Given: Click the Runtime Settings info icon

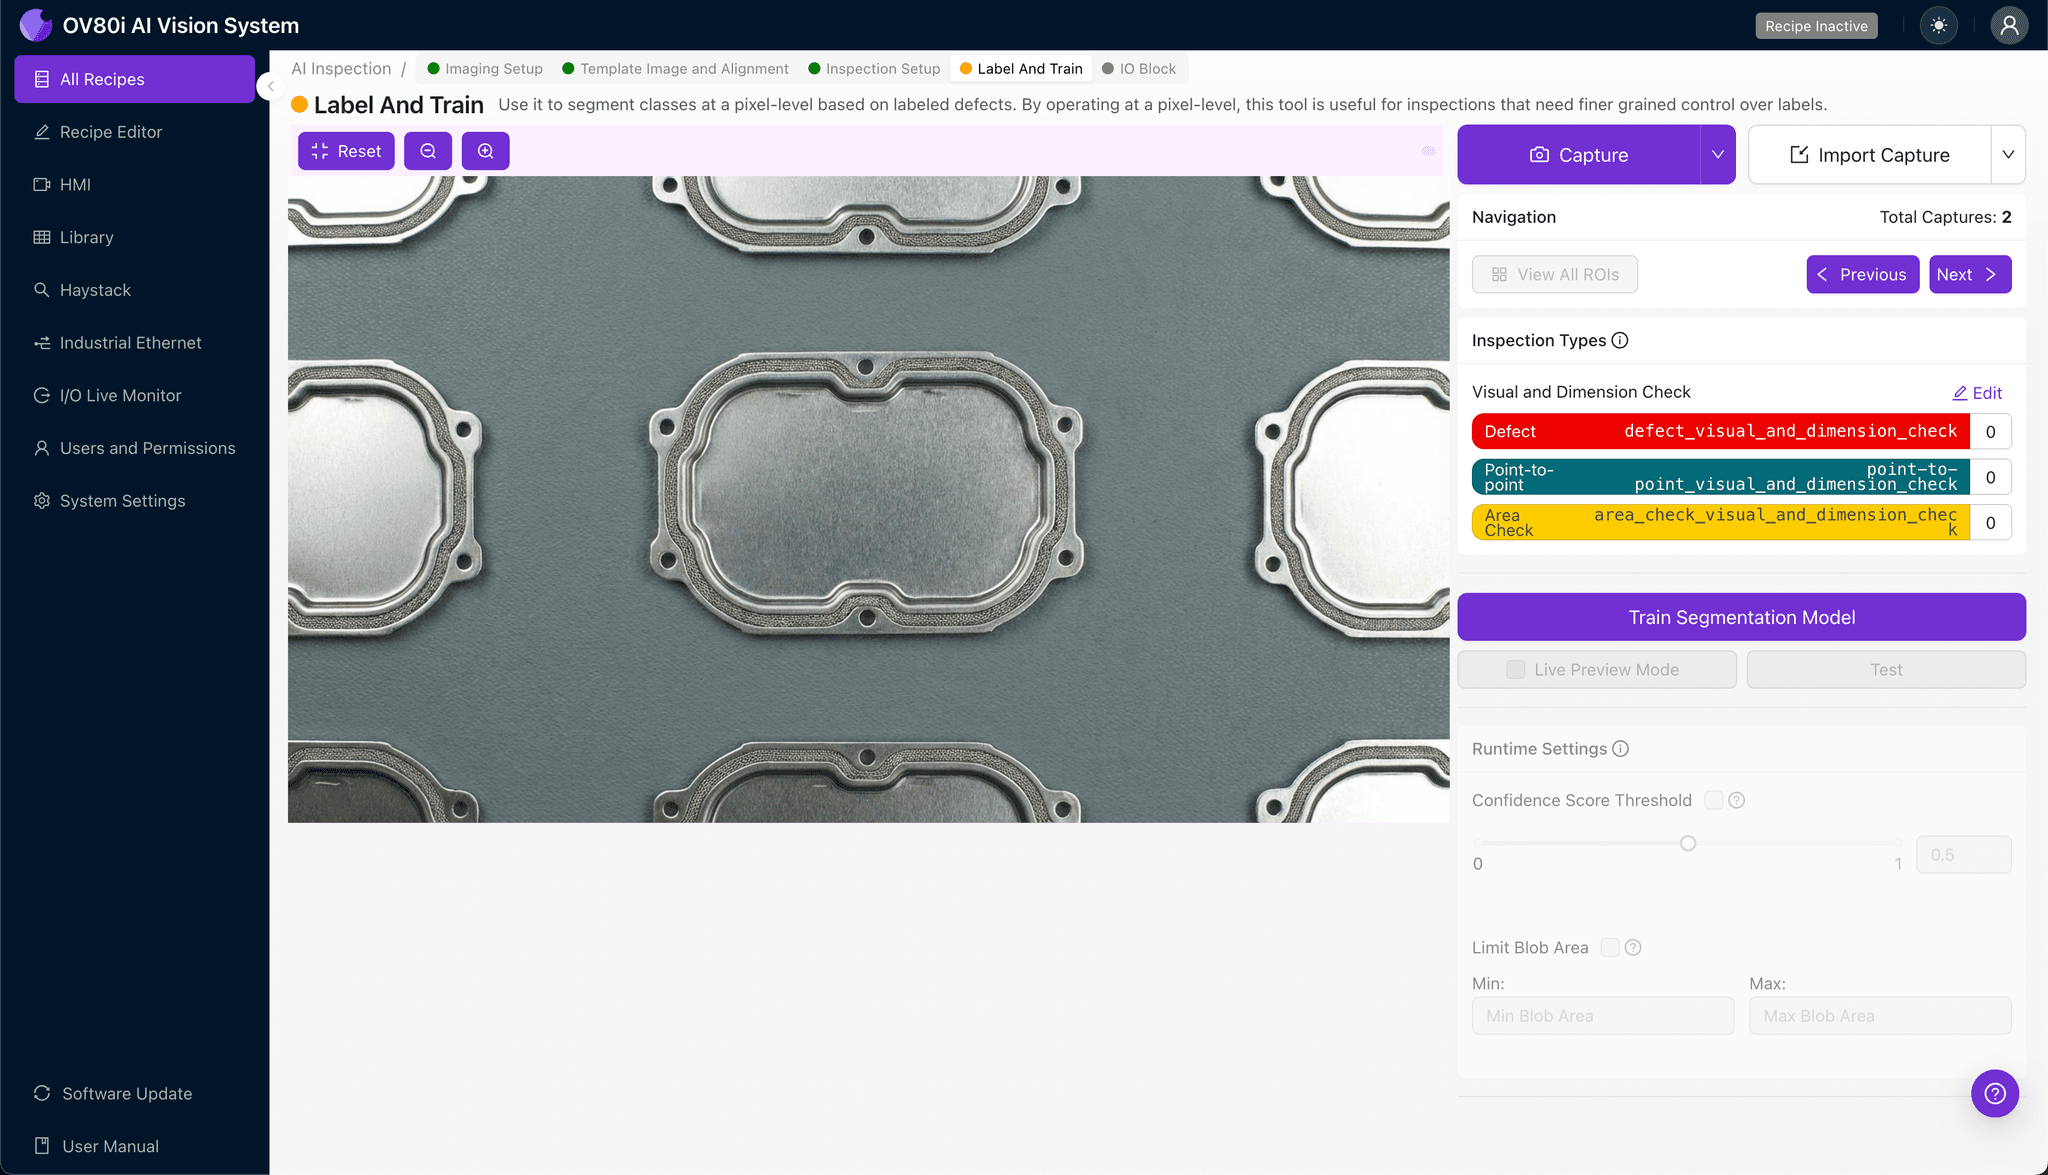Looking at the screenshot, I should (1621, 749).
